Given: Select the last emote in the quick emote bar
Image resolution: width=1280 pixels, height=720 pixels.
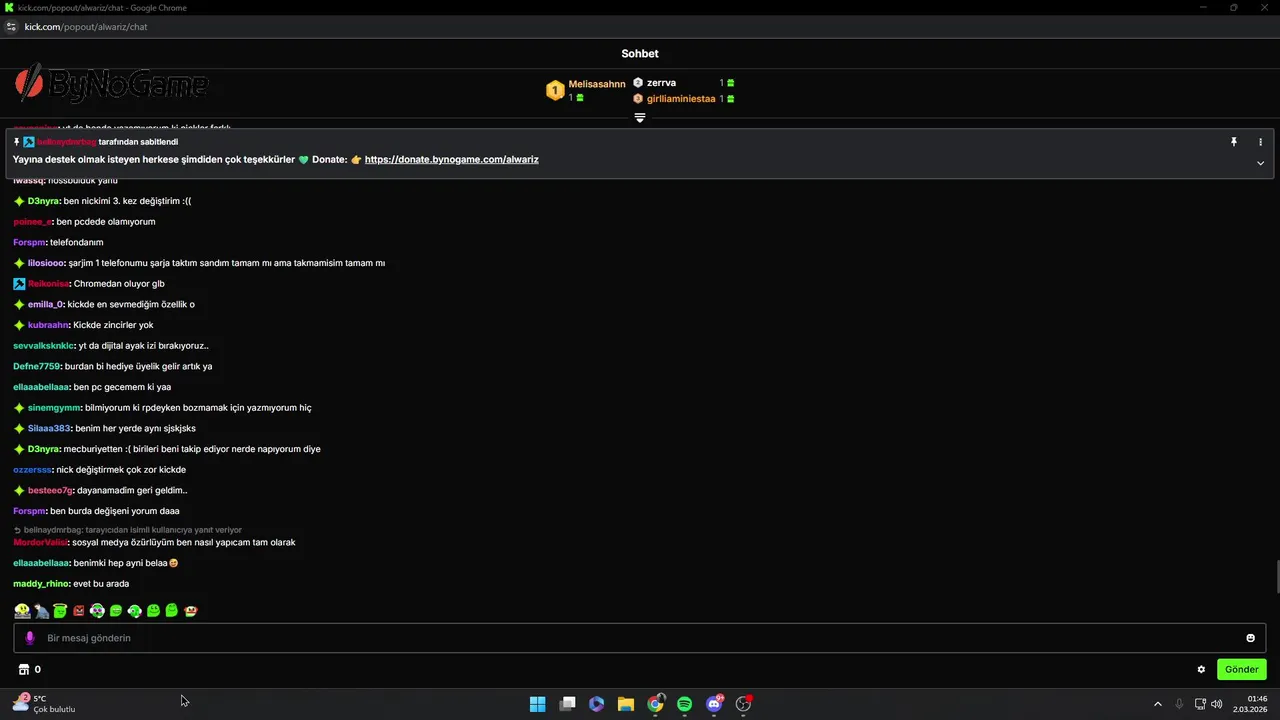Looking at the screenshot, I should click(x=191, y=610).
